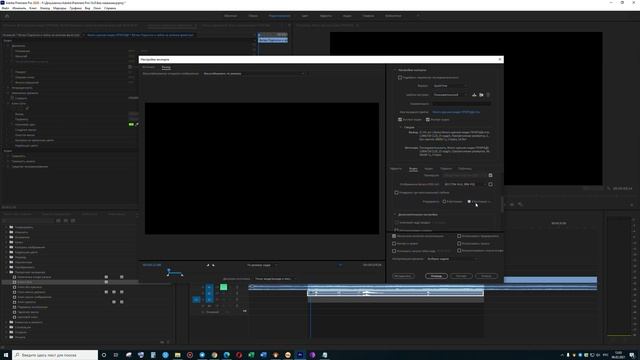Filter by YUV effects badge
The image size is (640, 360).
[73, 220]
